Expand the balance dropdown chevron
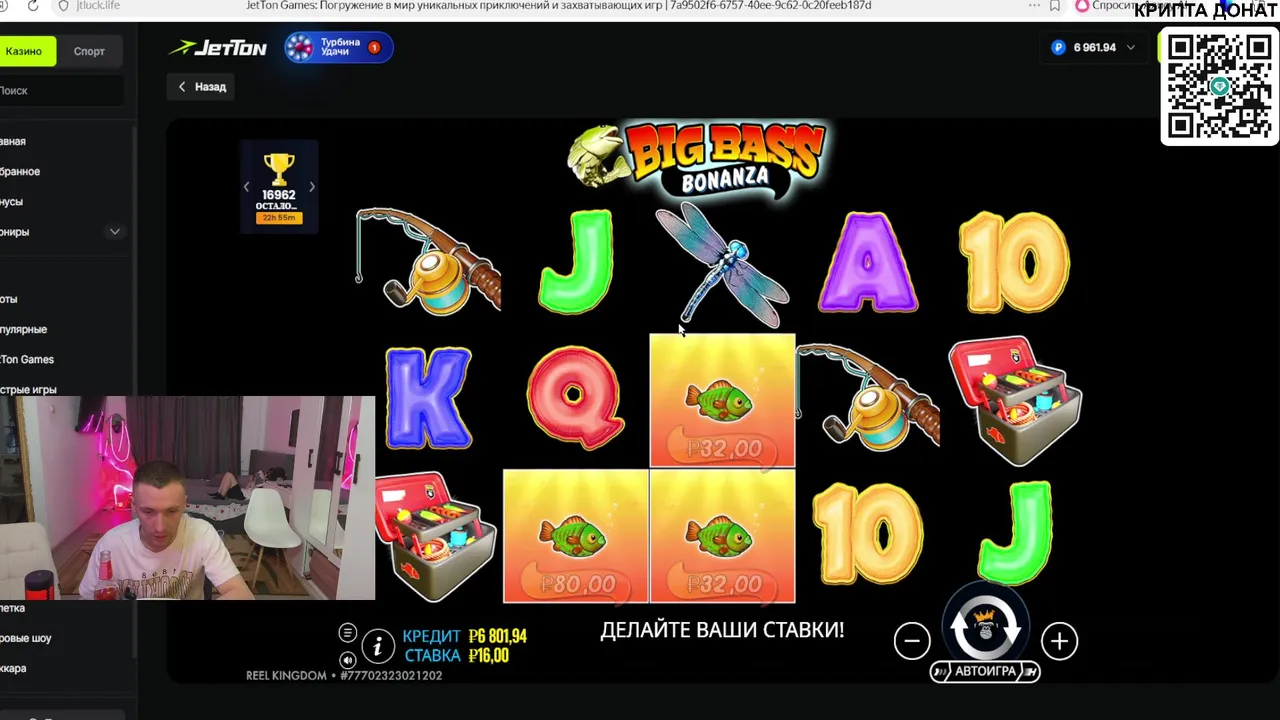The height and width of the screenshot is (720, 1280). [1131, 47]
